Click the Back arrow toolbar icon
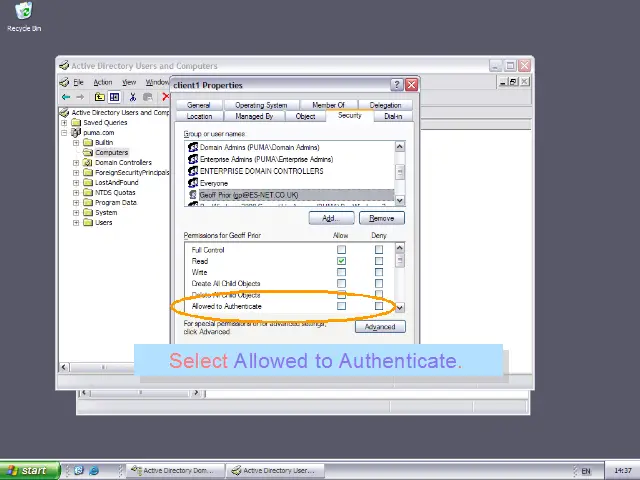This screenshot has width=640, height=480. 66,97
